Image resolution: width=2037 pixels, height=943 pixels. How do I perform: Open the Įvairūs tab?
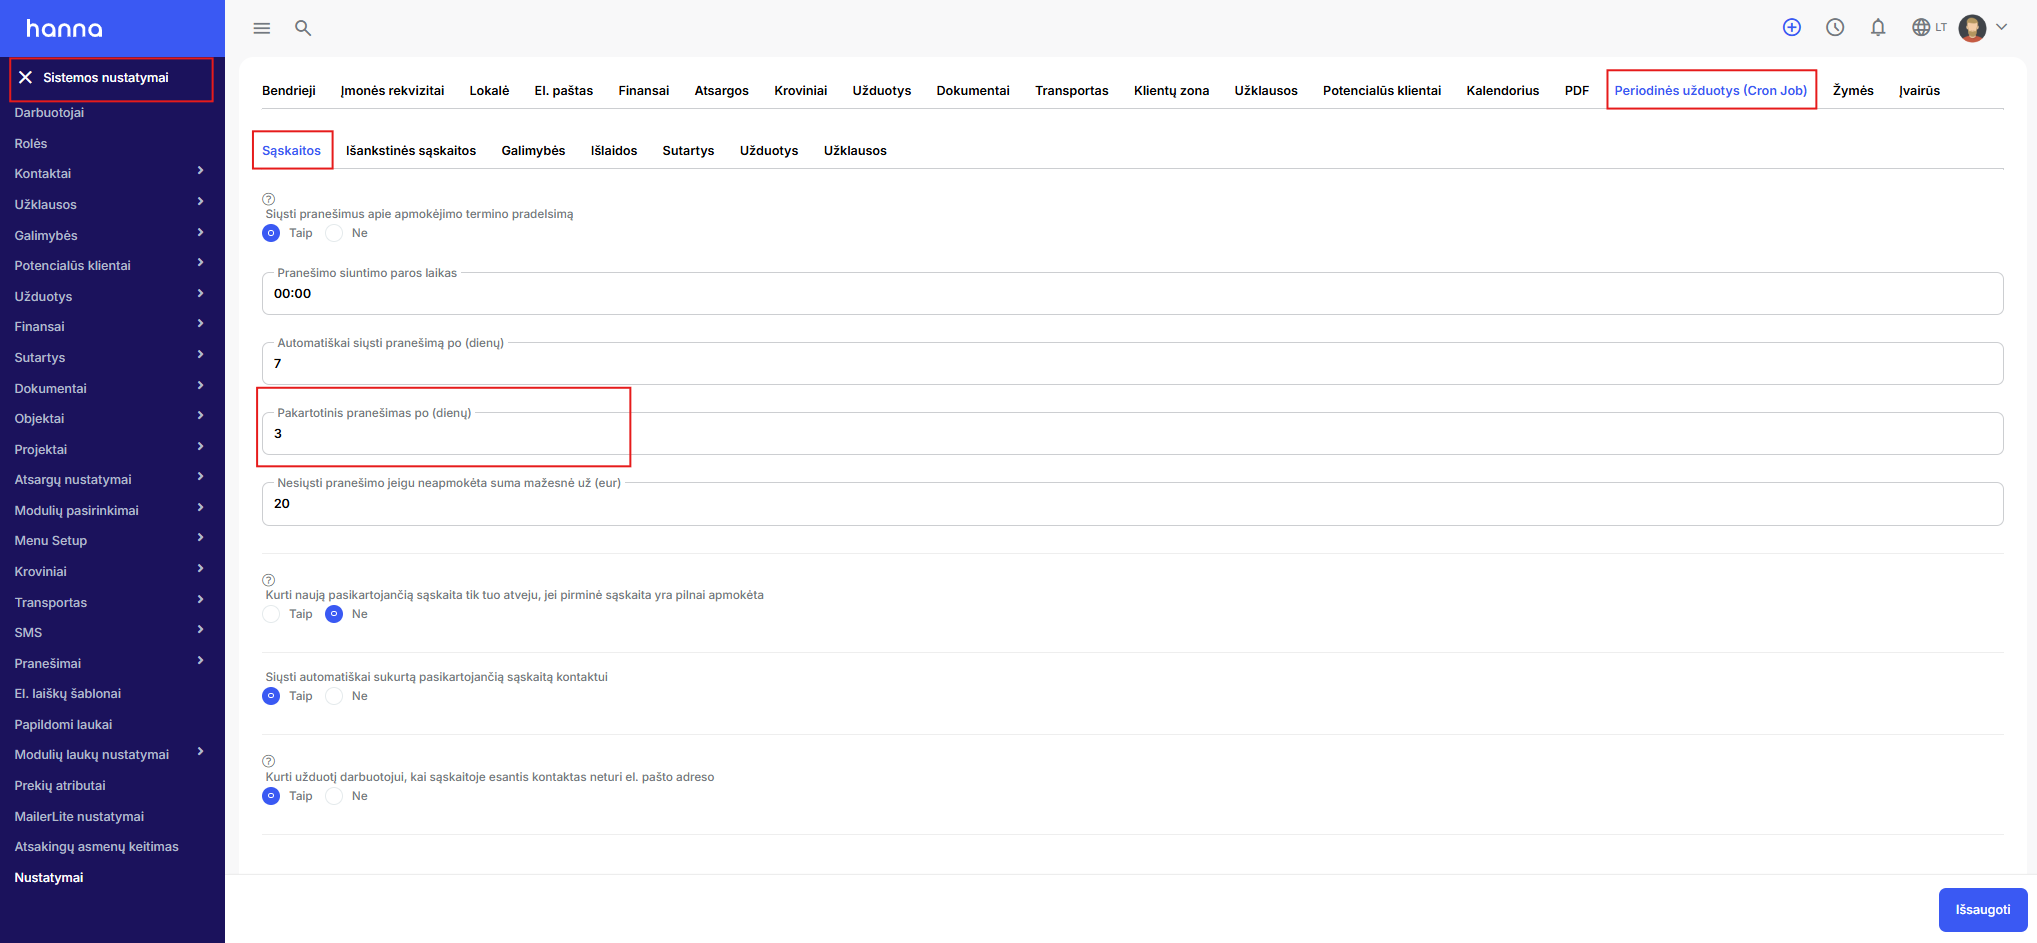[x=1919, y=90]
